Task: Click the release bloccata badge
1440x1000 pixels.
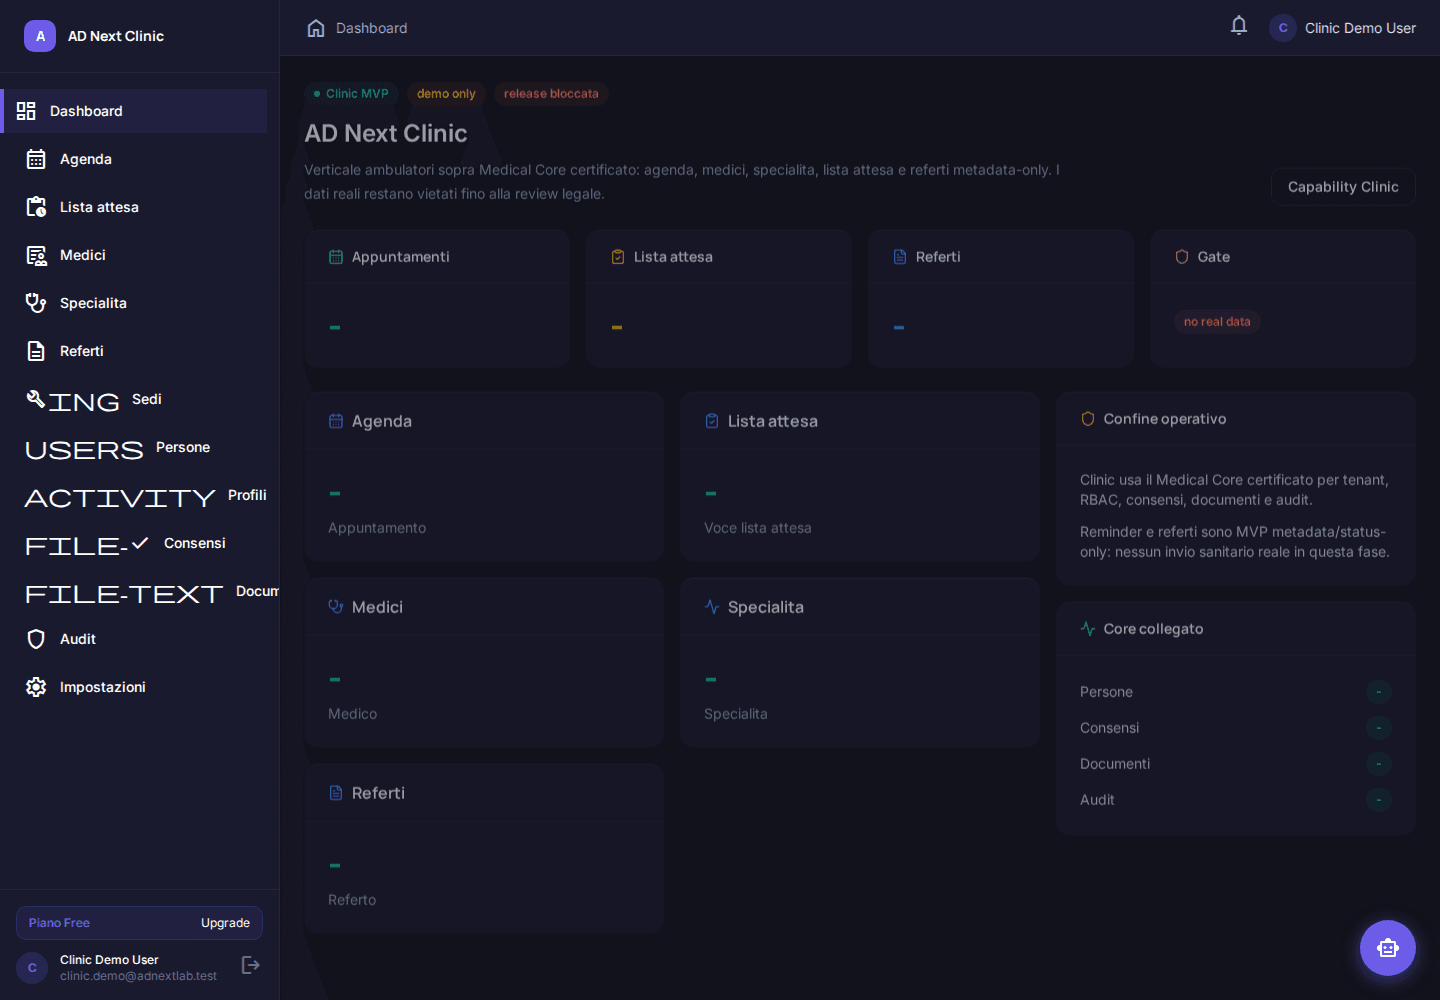Action: click(x=551, y=94)
